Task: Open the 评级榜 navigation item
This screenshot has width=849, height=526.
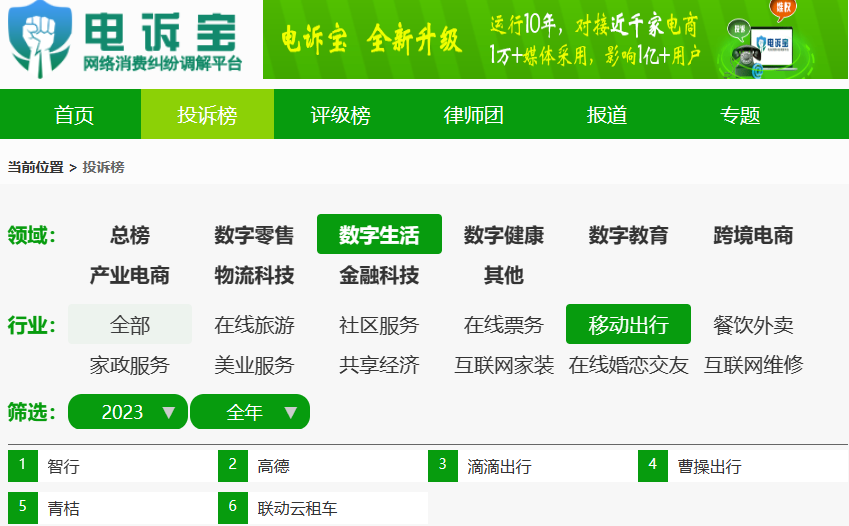Action: [341, 114]
